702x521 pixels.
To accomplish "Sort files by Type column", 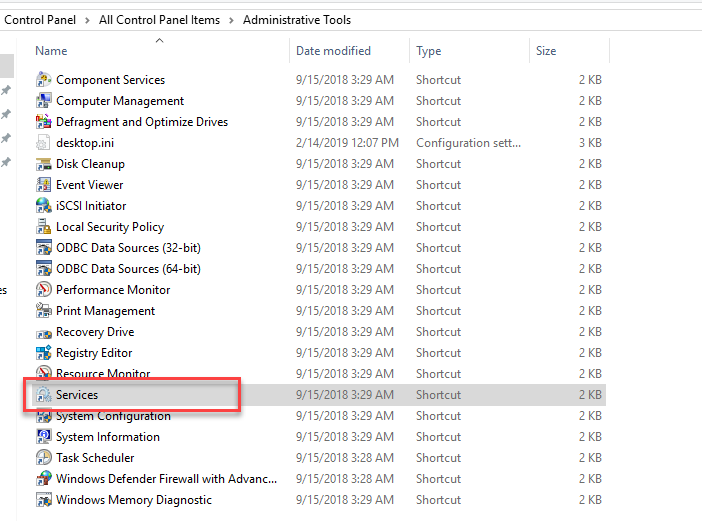I will (429, 51).
